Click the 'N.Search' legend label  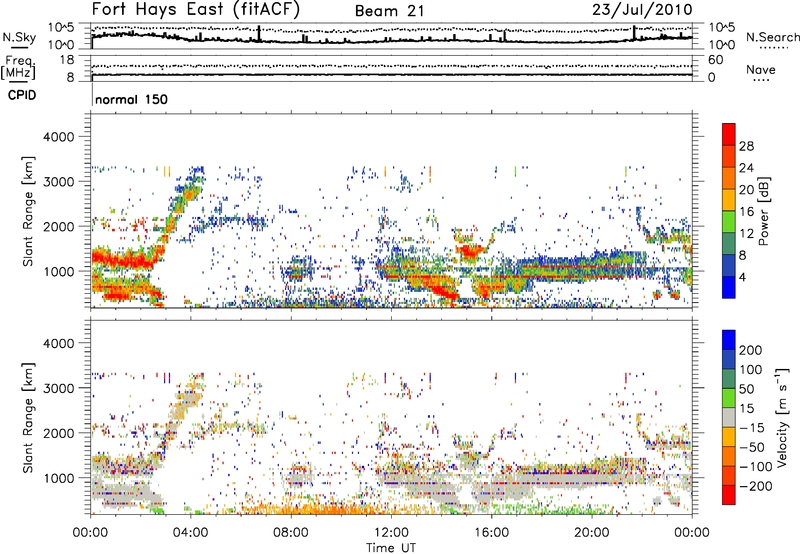point(772,37)
